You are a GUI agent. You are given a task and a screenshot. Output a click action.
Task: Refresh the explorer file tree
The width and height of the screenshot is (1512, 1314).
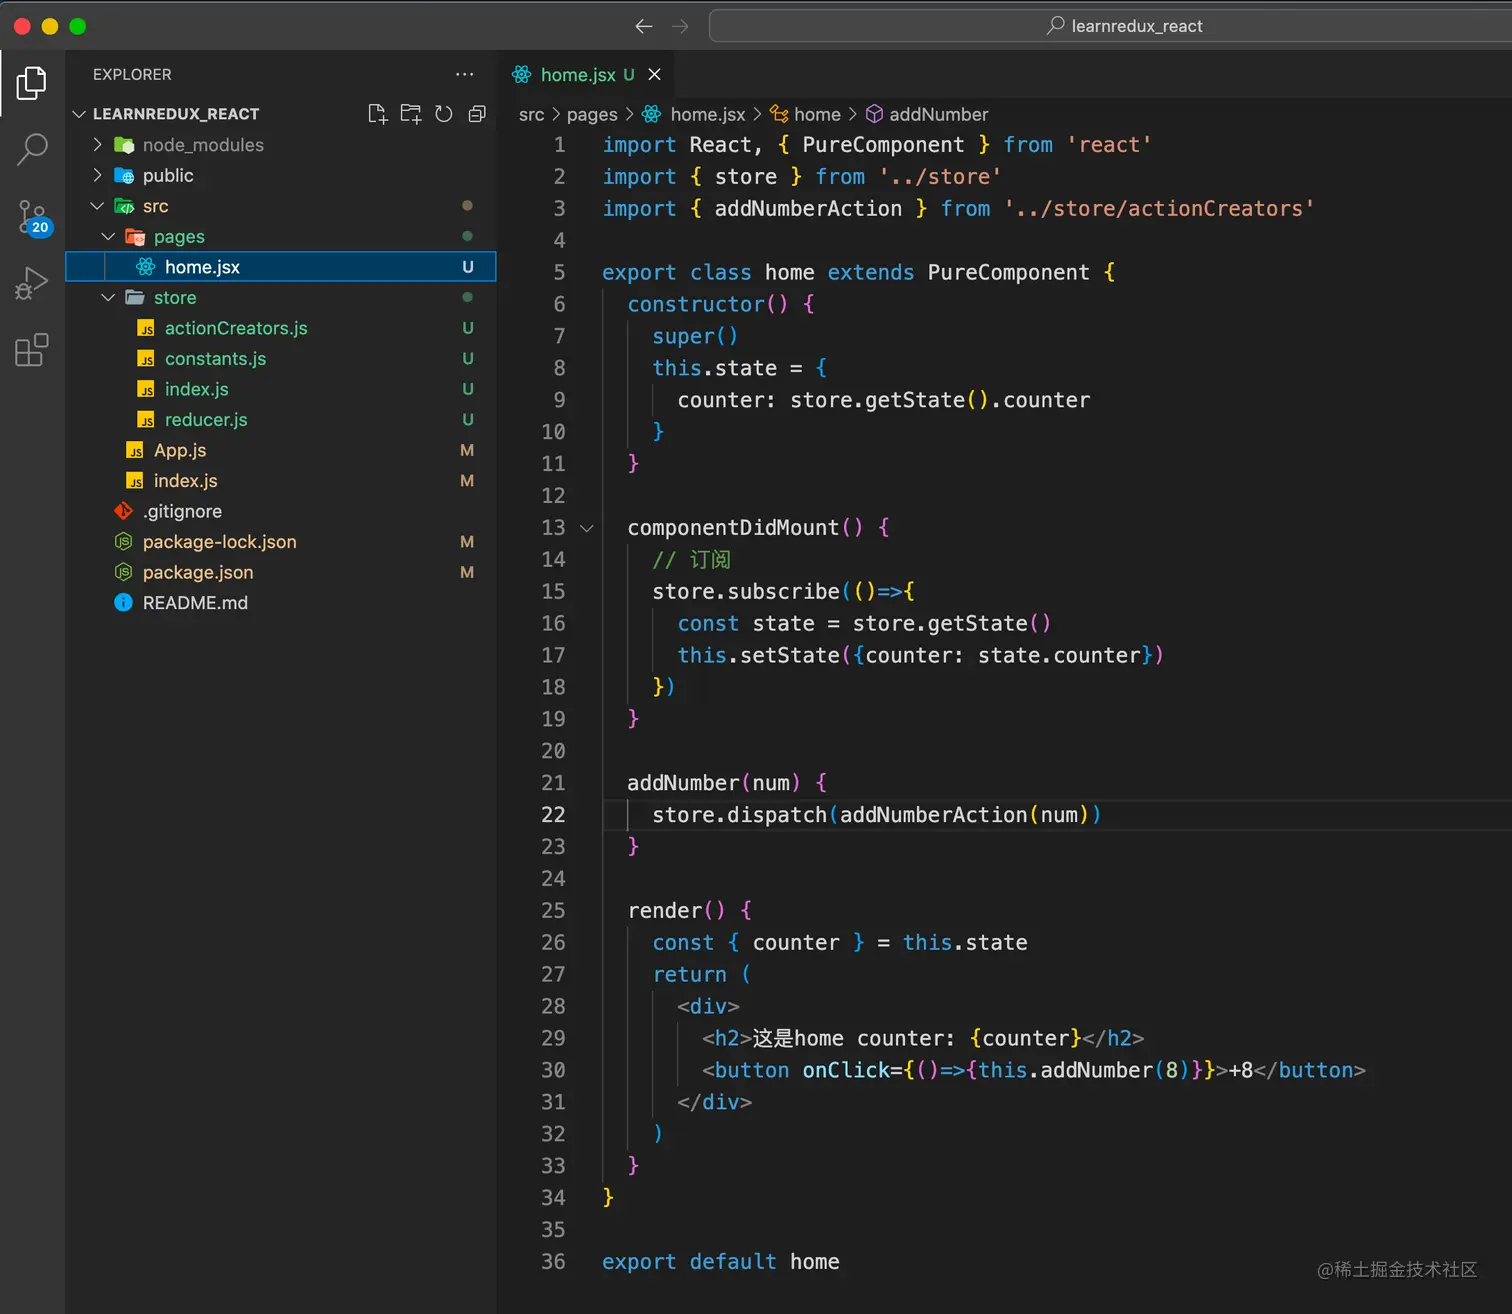click(444, 114)
